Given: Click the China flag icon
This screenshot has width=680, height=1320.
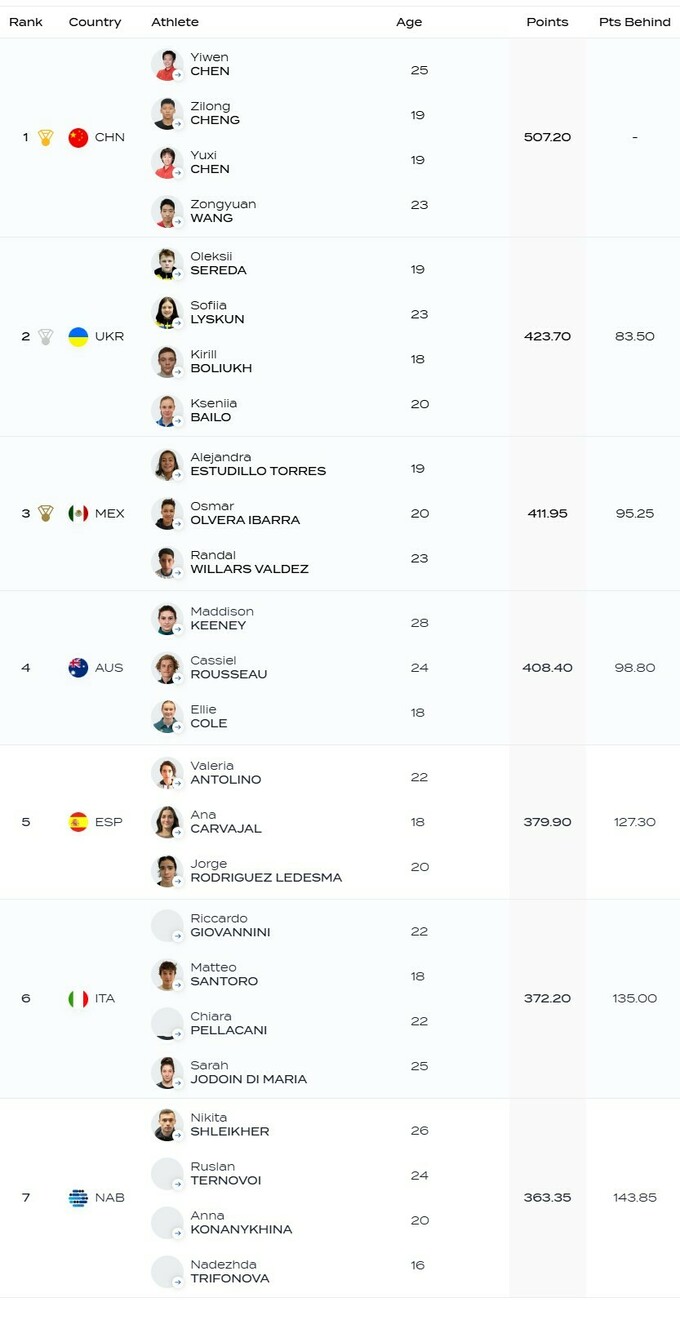Looking at the screenshot, I should [x=78, y=138].
